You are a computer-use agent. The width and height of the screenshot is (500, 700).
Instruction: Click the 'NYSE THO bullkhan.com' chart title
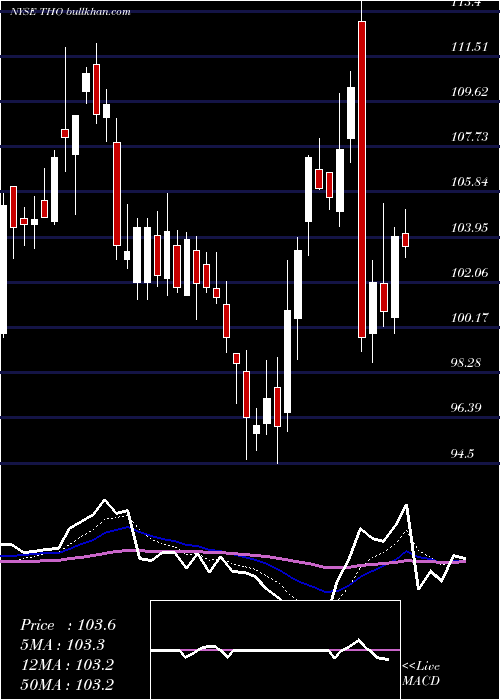coord(71,11)
